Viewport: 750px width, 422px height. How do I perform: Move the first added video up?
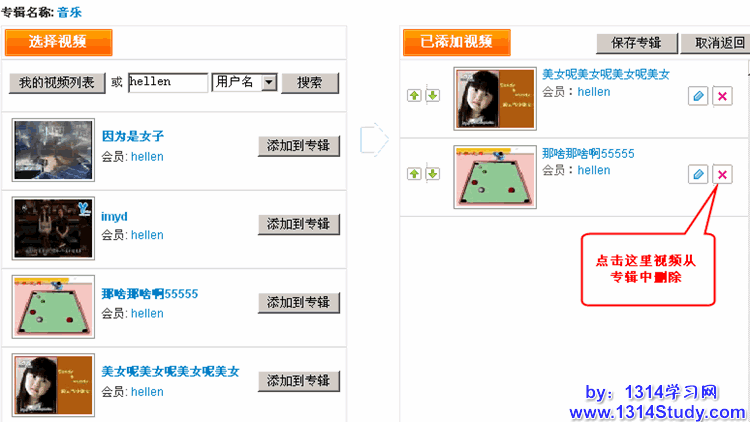pyautogui.click(x=414, y=96)
